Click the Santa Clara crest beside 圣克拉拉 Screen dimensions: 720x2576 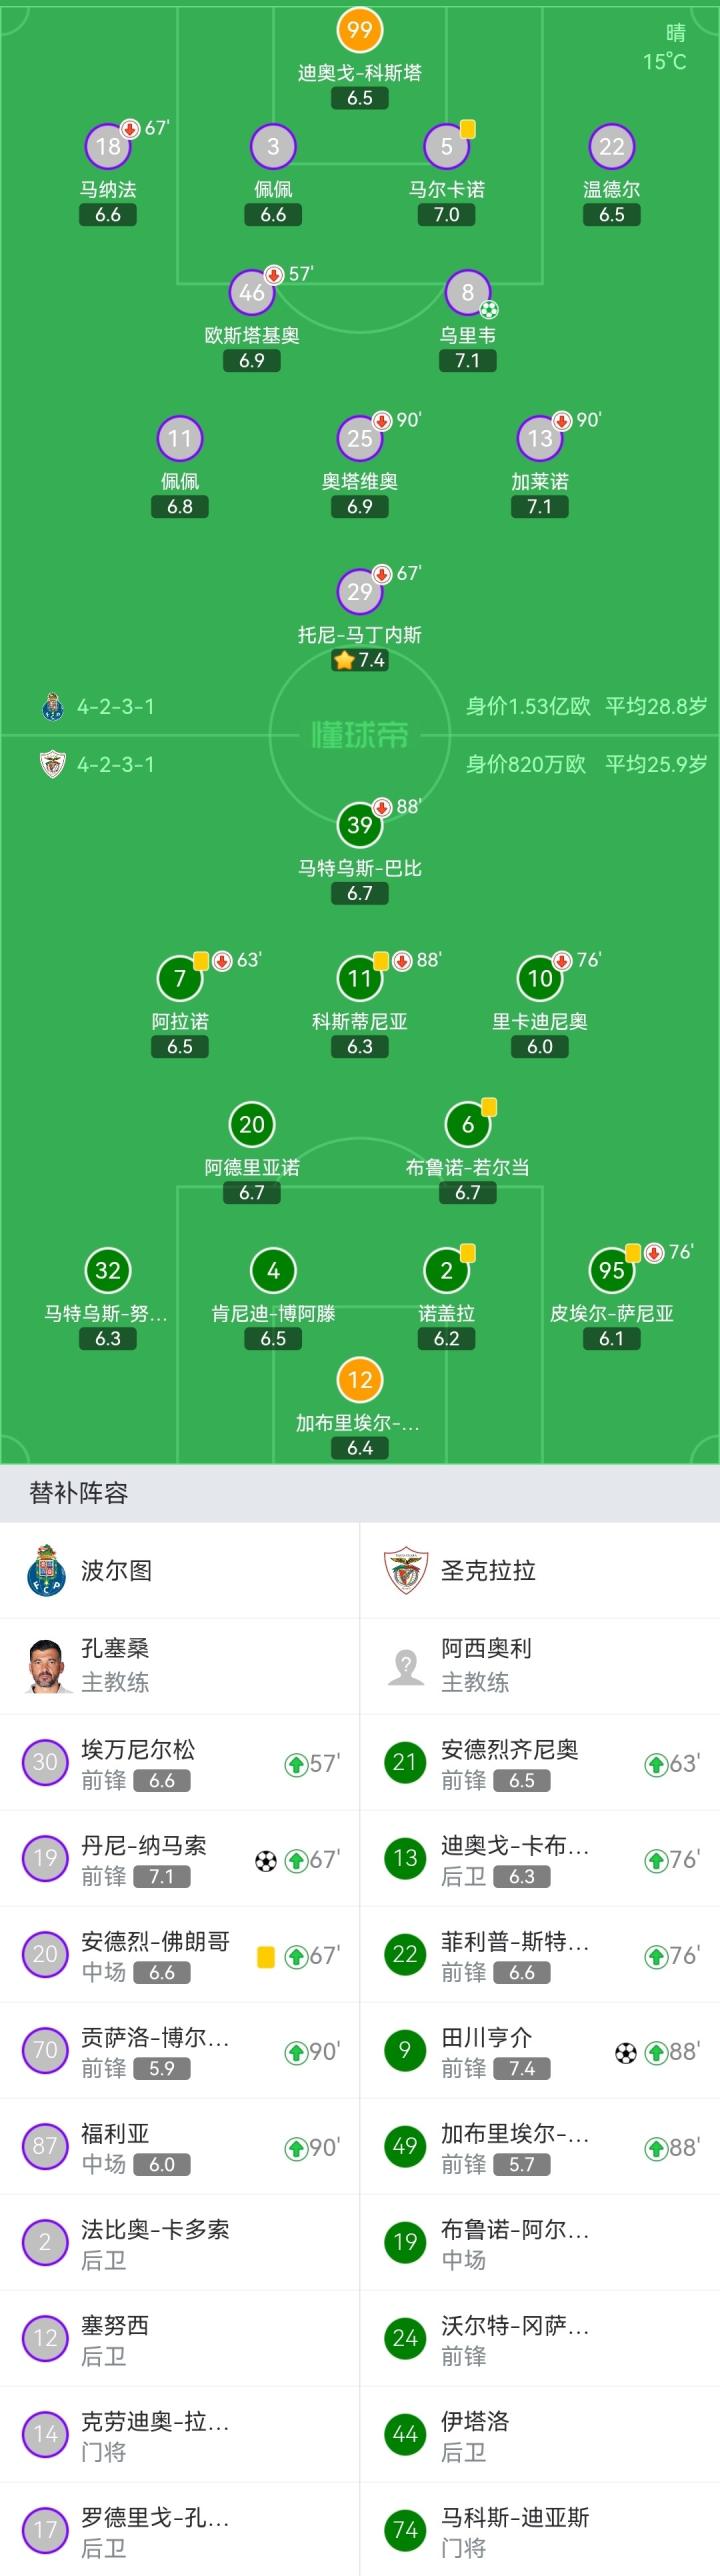(x=405, y=1570)
